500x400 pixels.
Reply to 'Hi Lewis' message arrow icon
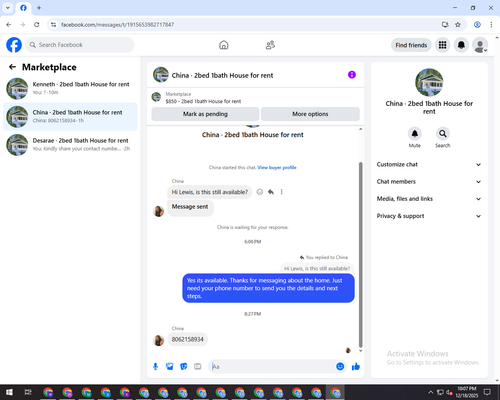[x=271, y=192]
